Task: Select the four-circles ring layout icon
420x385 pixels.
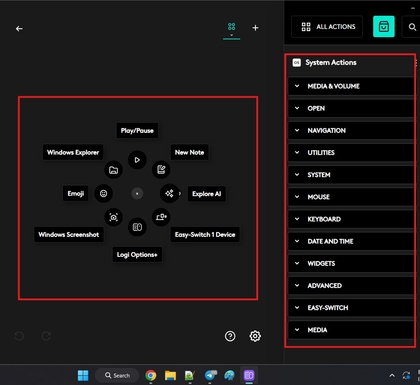Action: [x=231, y=26]
